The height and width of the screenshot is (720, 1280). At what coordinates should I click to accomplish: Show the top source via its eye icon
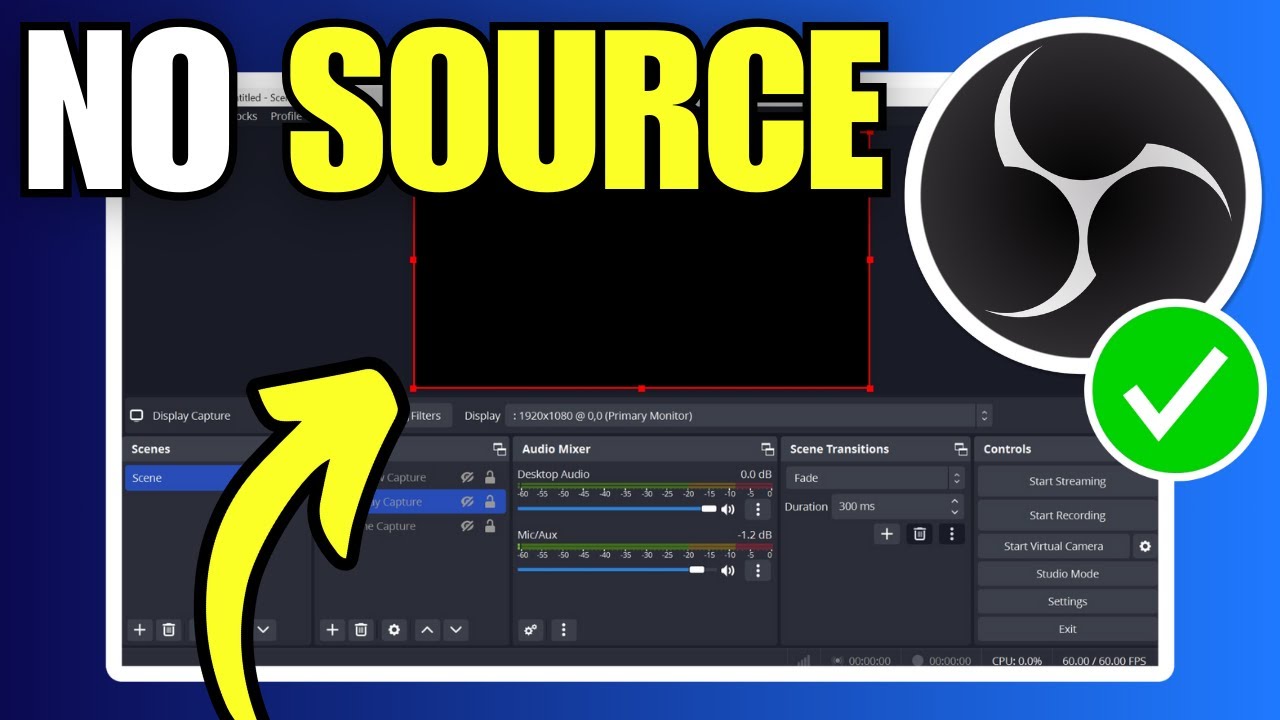[x=467, y=478]
